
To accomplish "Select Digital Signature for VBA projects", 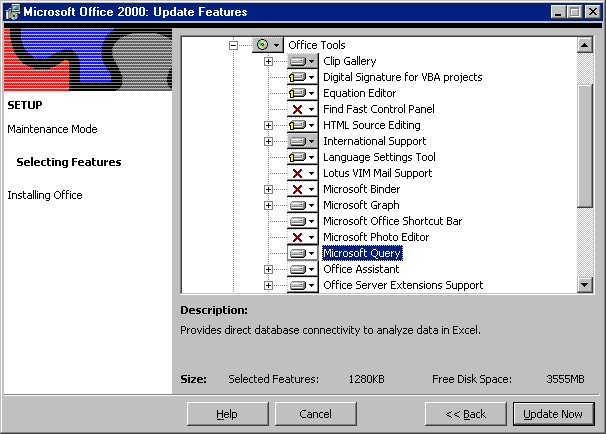I will (402, 77).
